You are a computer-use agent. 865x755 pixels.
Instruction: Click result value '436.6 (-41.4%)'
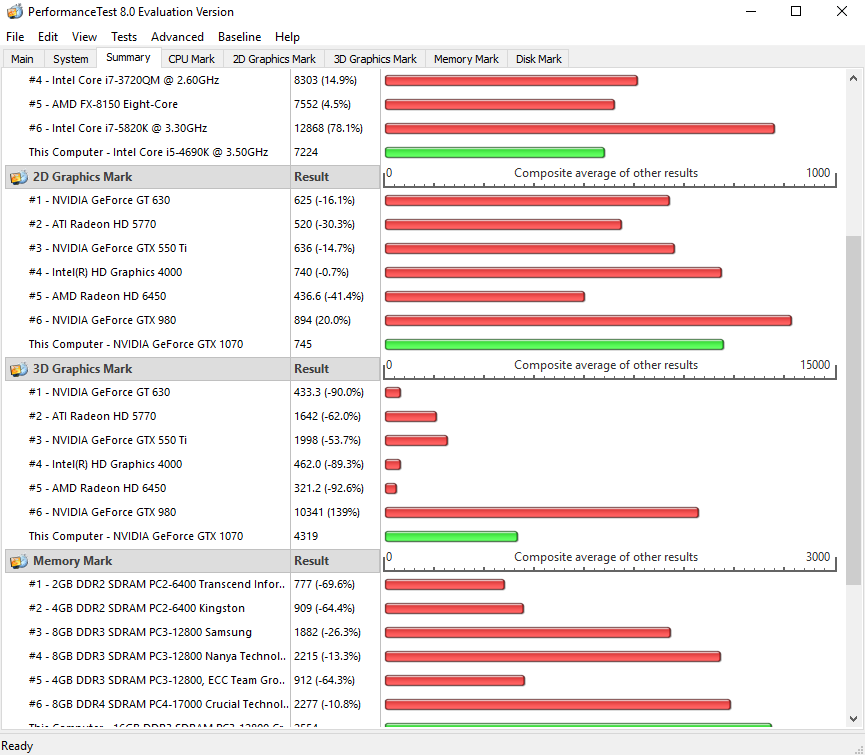[329, 296]
